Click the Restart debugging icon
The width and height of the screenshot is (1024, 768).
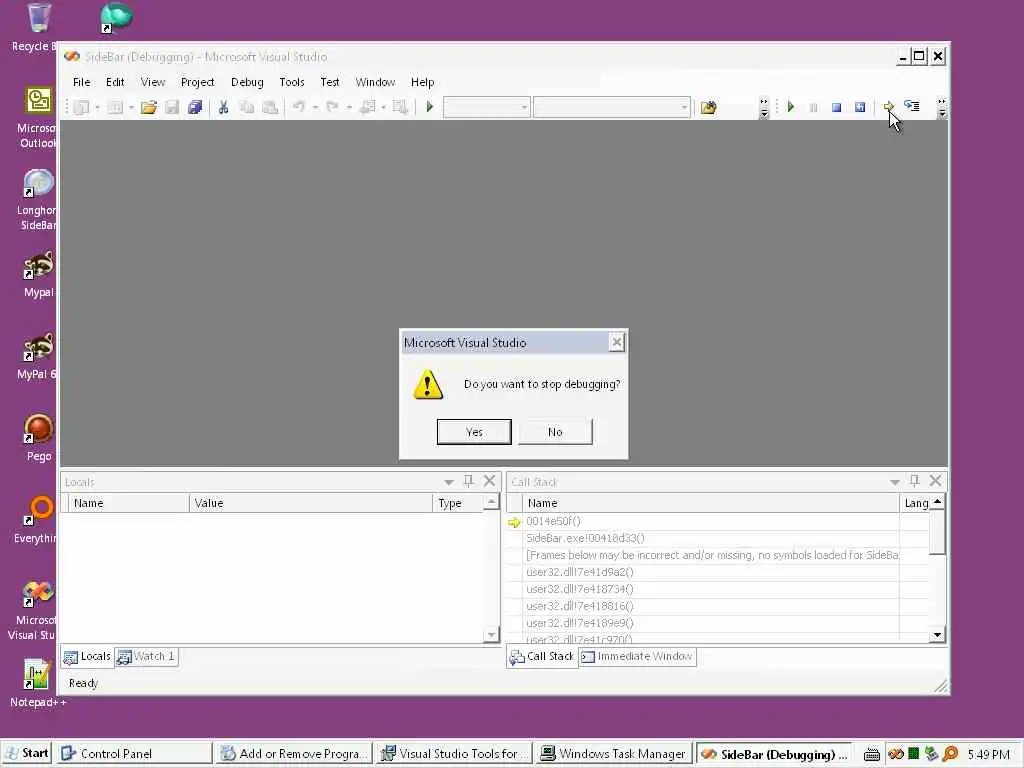(x=860, y=107)
